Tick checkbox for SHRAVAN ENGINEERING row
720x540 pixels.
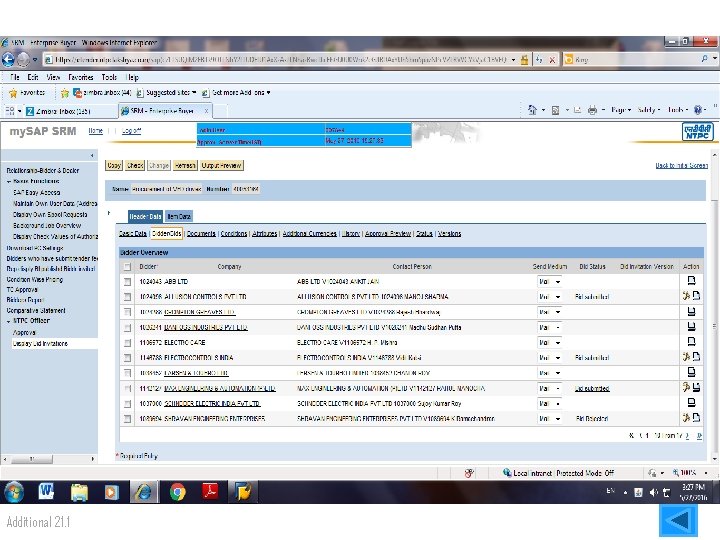click(x=127, y=419)
